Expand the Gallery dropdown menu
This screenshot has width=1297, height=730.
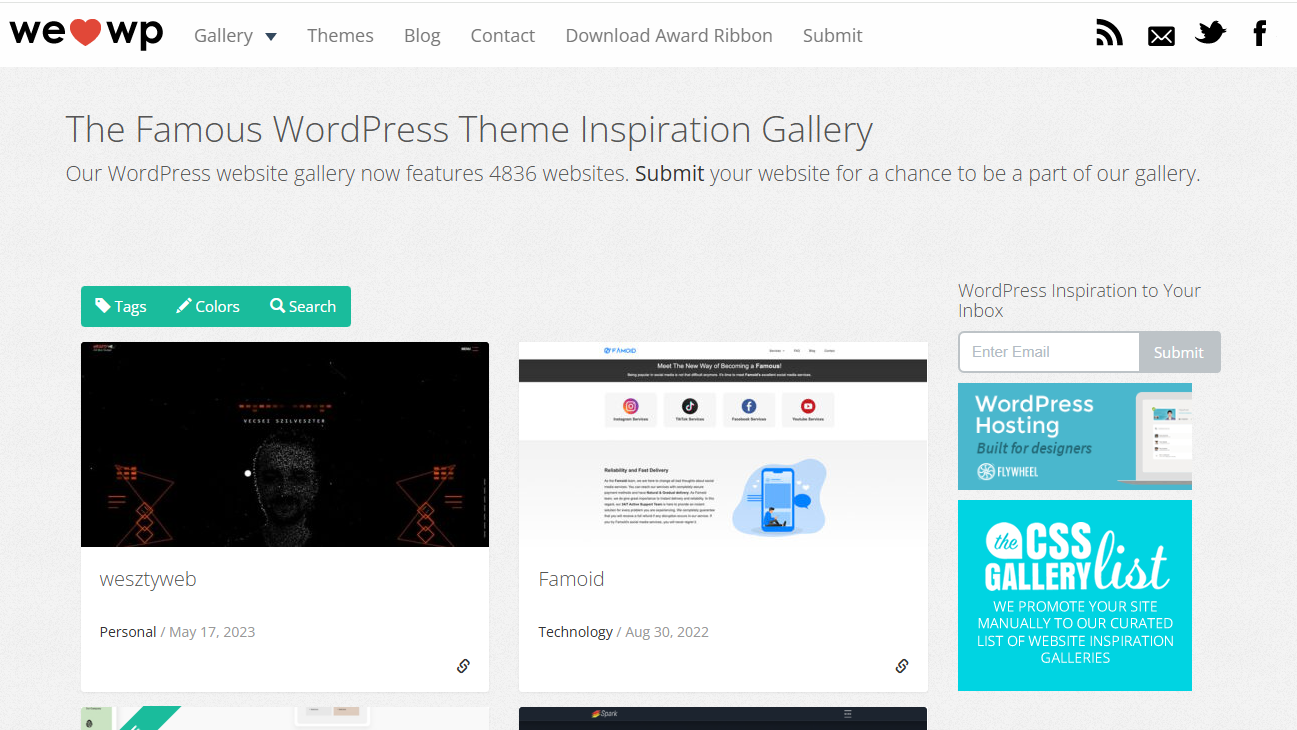click(x=235, y=36)
